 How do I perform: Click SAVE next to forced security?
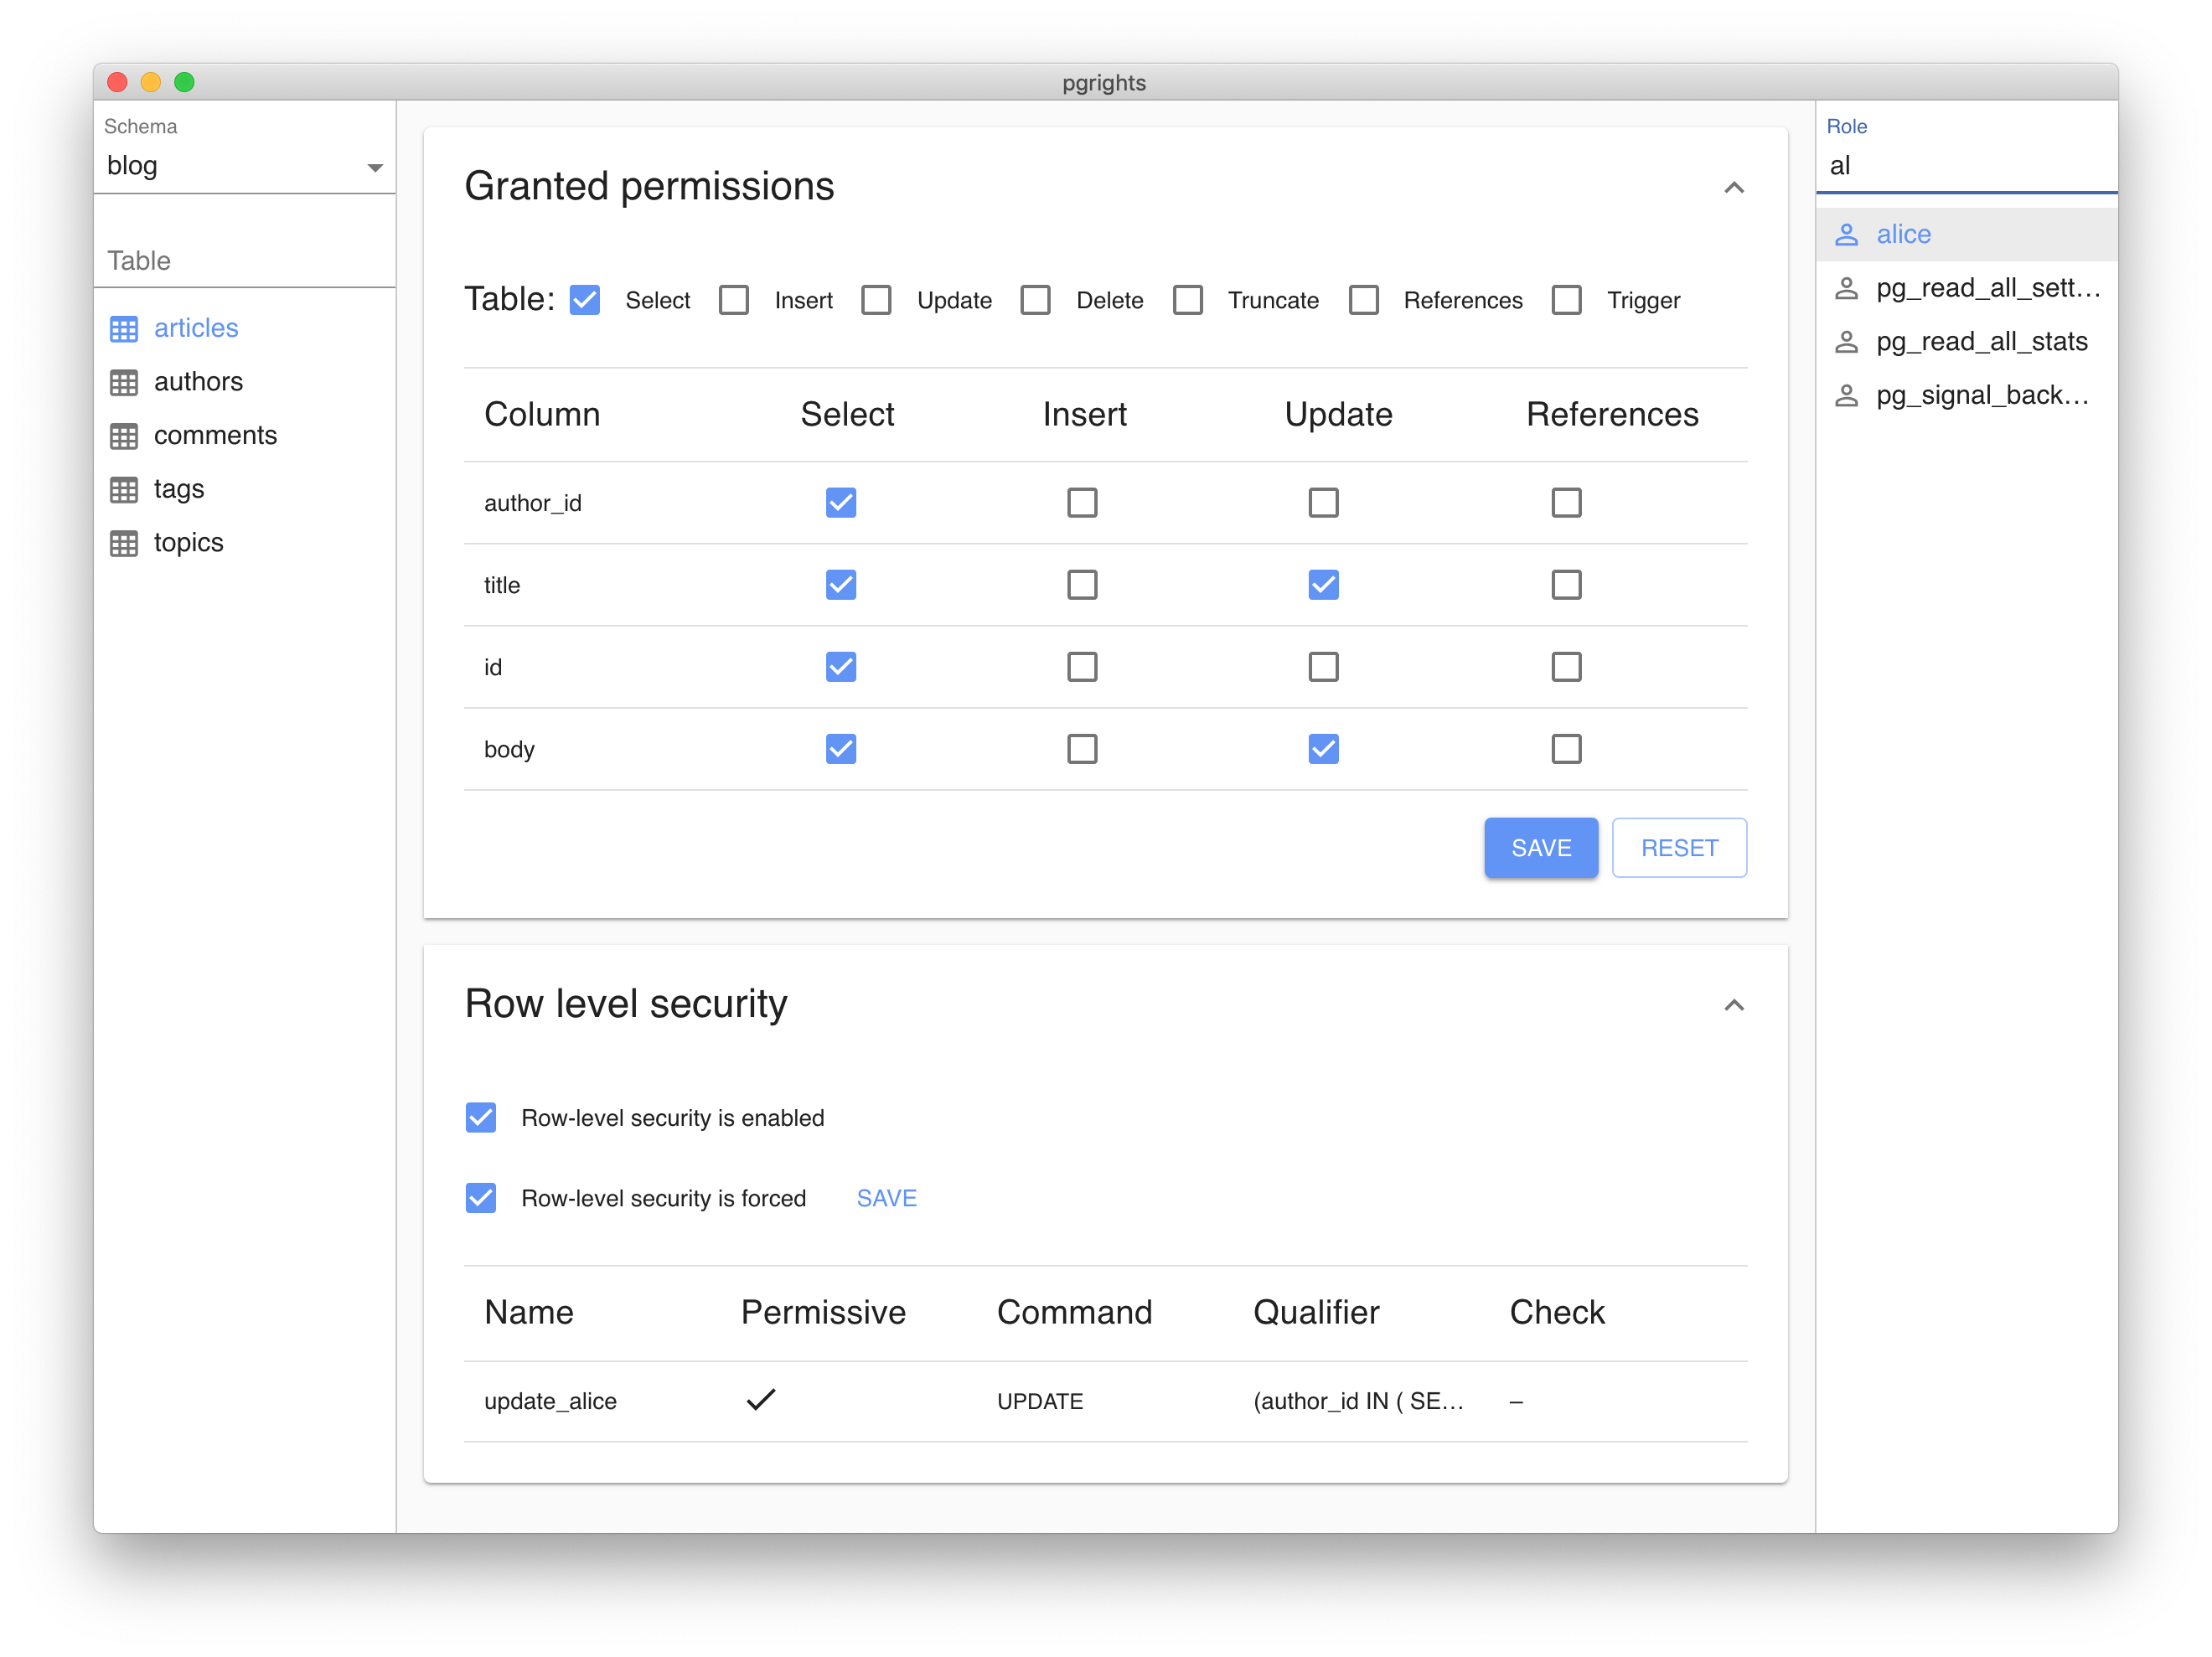click(x=886, y=1198)
